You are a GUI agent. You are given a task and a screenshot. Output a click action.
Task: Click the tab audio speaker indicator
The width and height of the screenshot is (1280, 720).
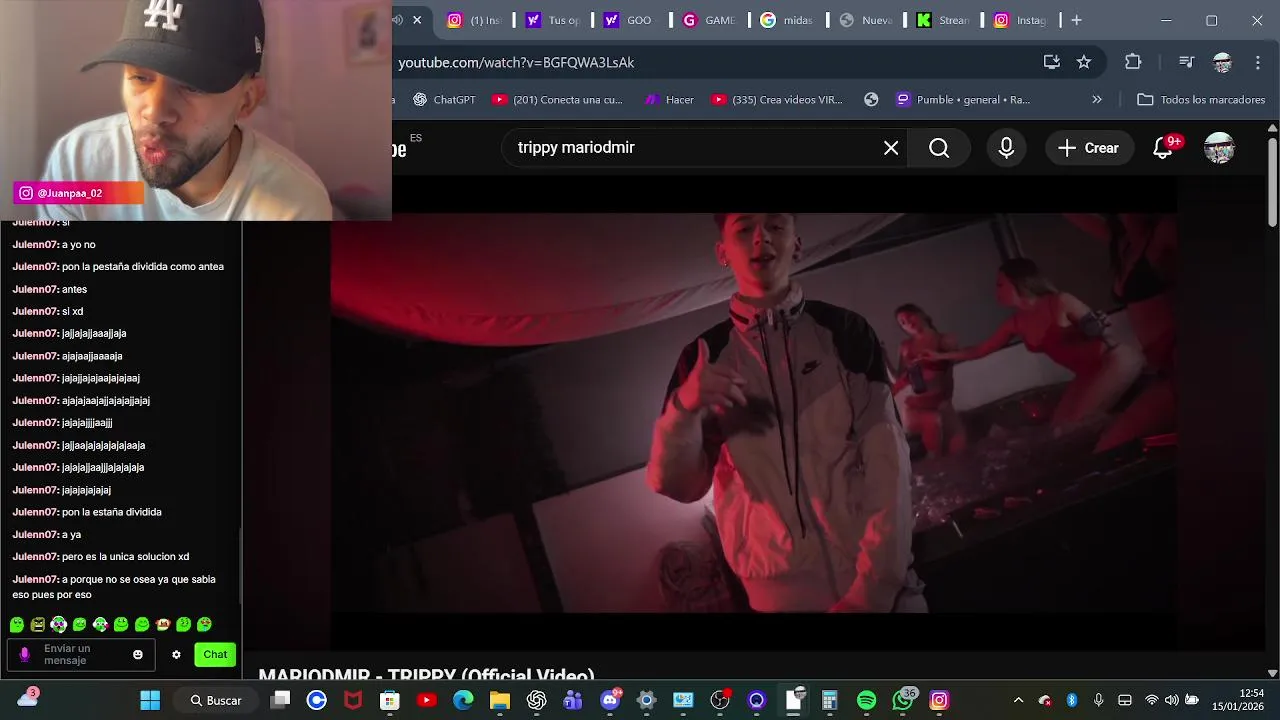tap(398, 20)
